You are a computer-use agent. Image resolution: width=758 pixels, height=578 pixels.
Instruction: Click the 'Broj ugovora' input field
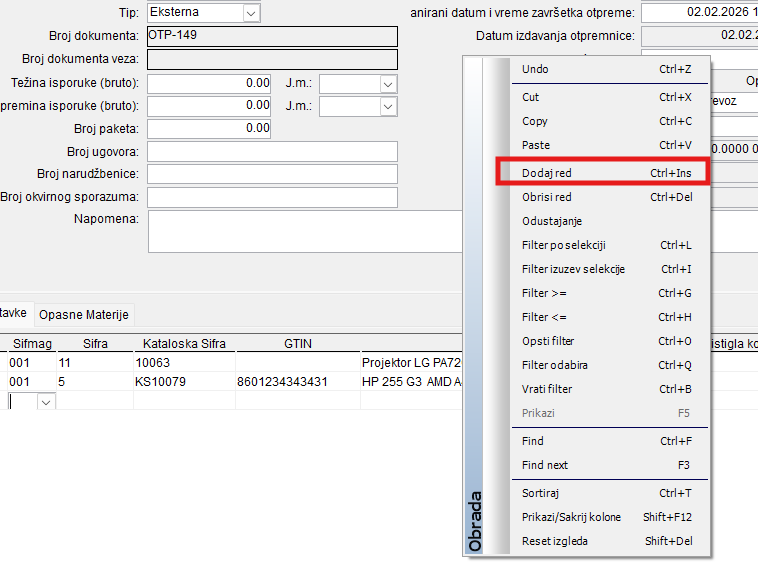point(272,151)
